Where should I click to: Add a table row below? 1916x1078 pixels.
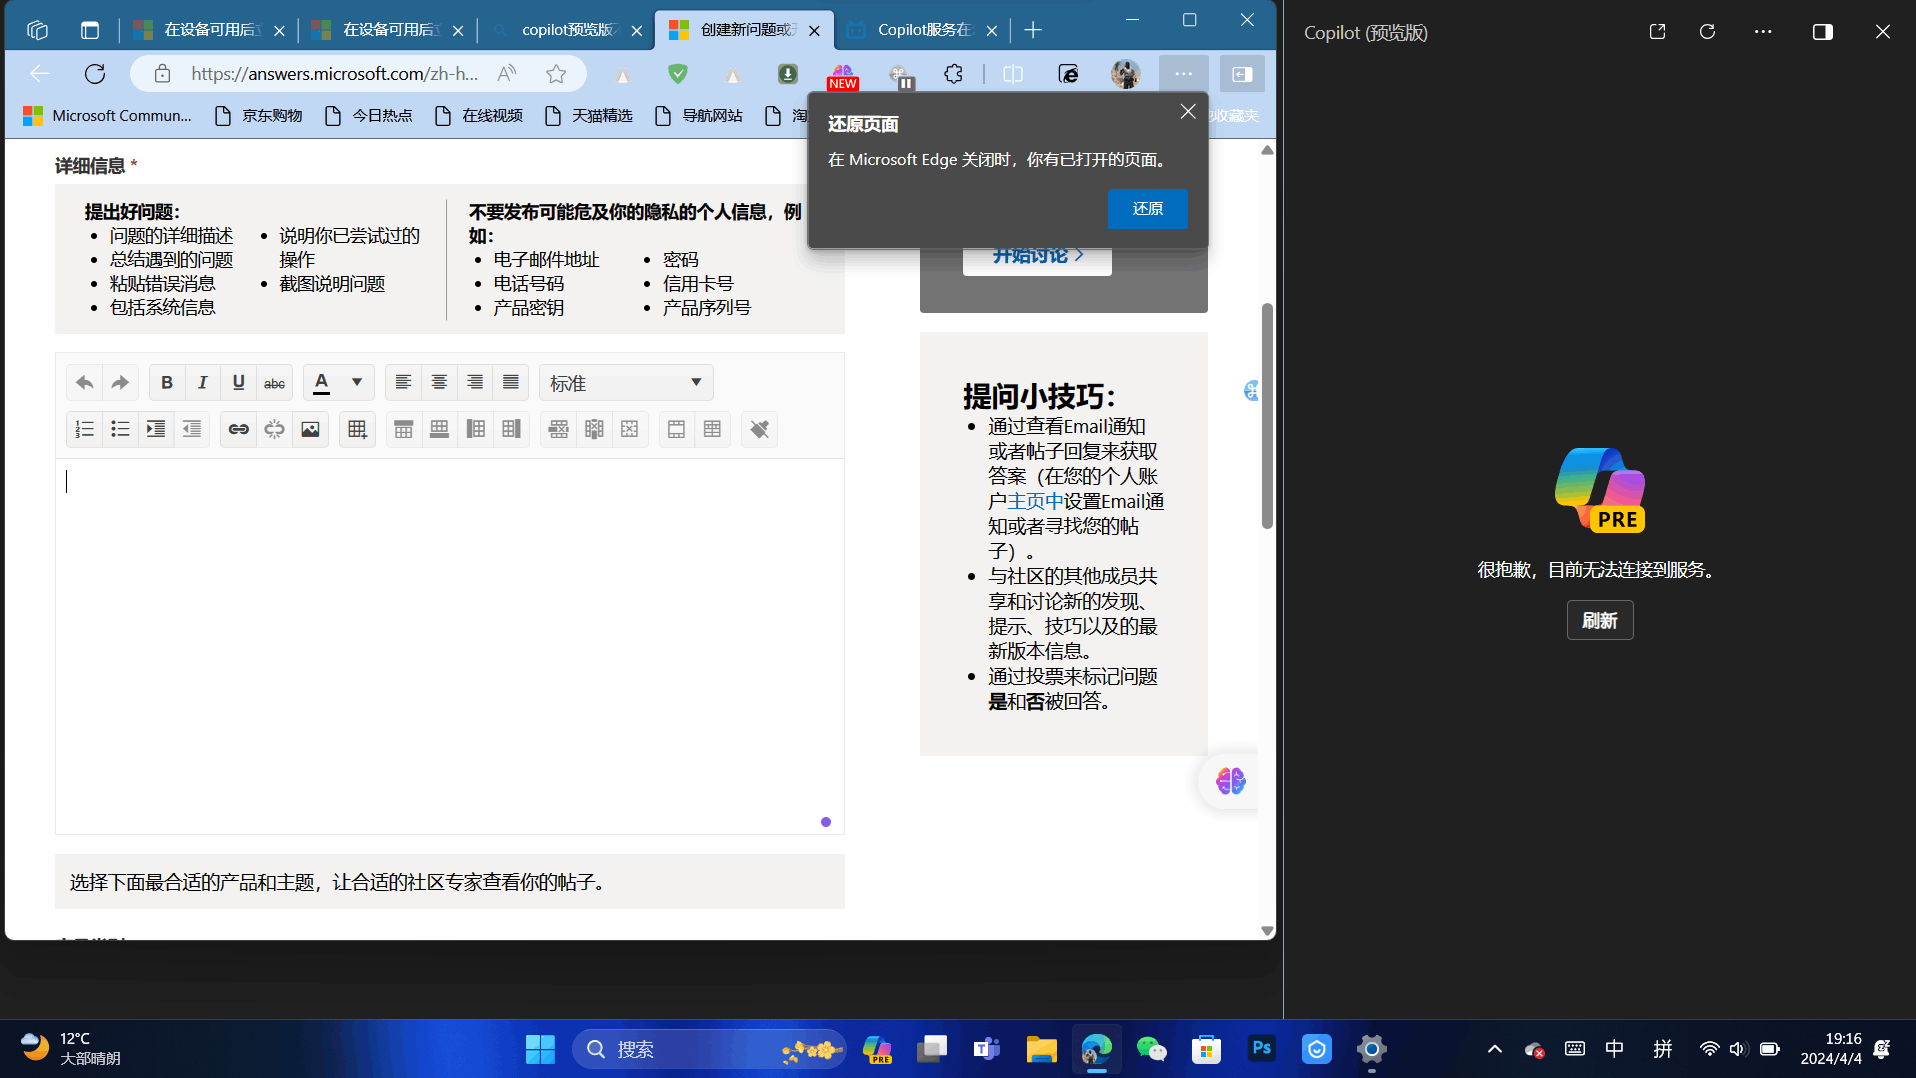[439, 429]
